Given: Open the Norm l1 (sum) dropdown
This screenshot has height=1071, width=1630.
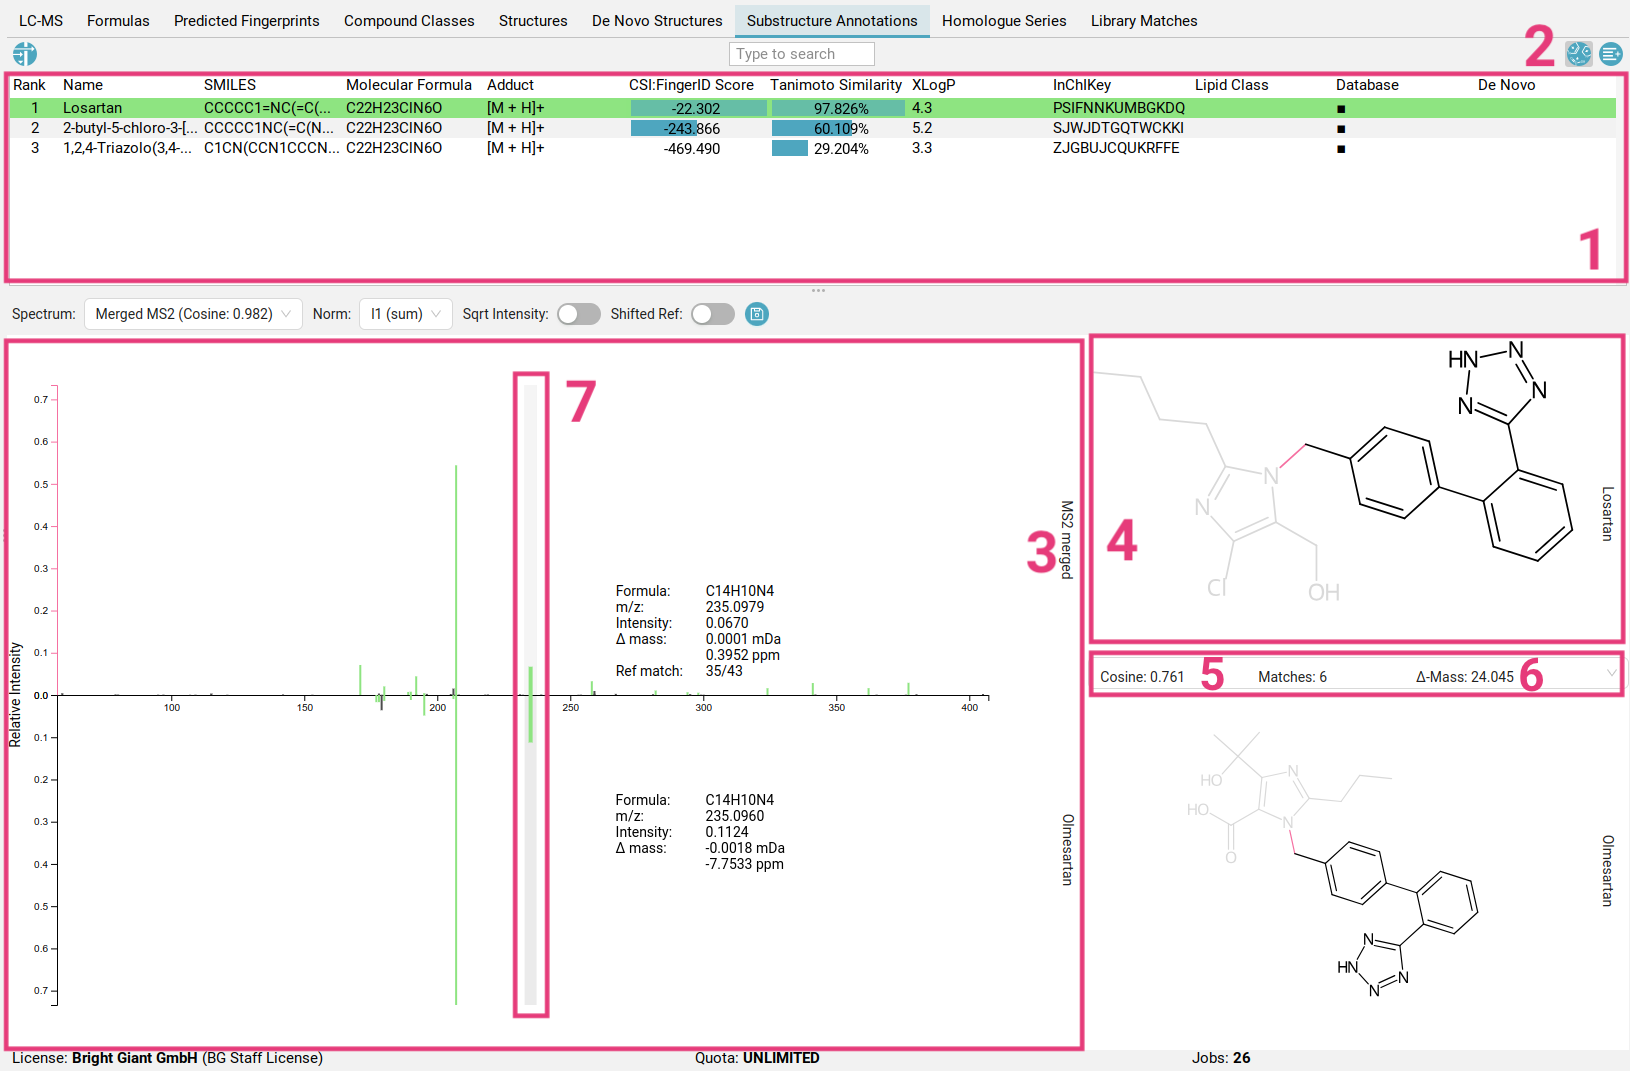Looking at the screenshot, I should 406,314.
